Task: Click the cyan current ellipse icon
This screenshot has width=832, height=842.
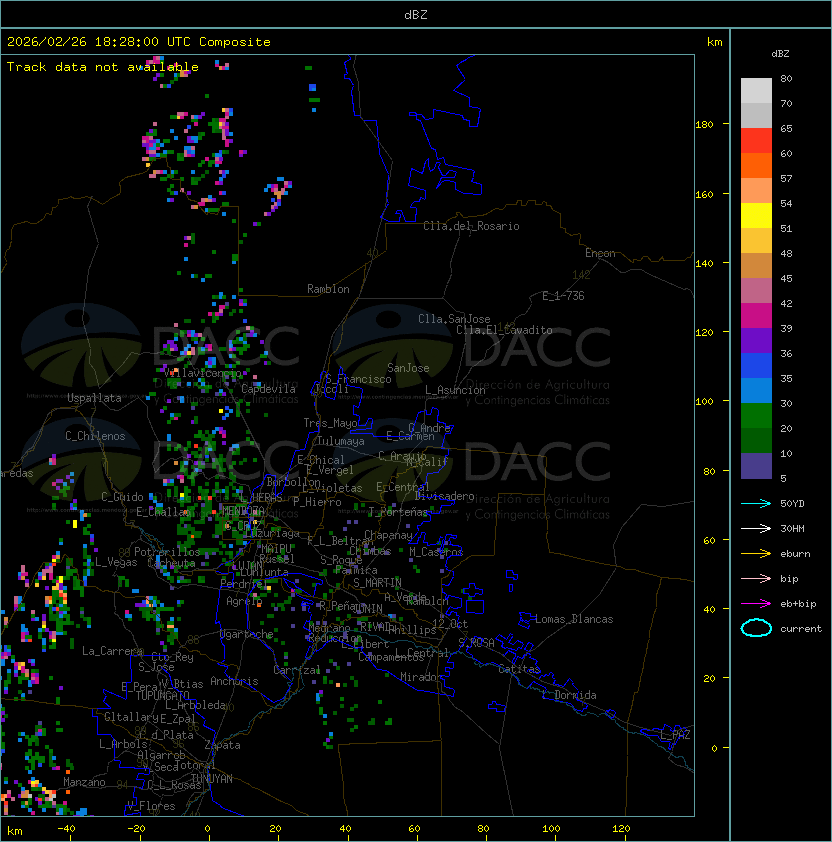Action: tap(756, 628)
